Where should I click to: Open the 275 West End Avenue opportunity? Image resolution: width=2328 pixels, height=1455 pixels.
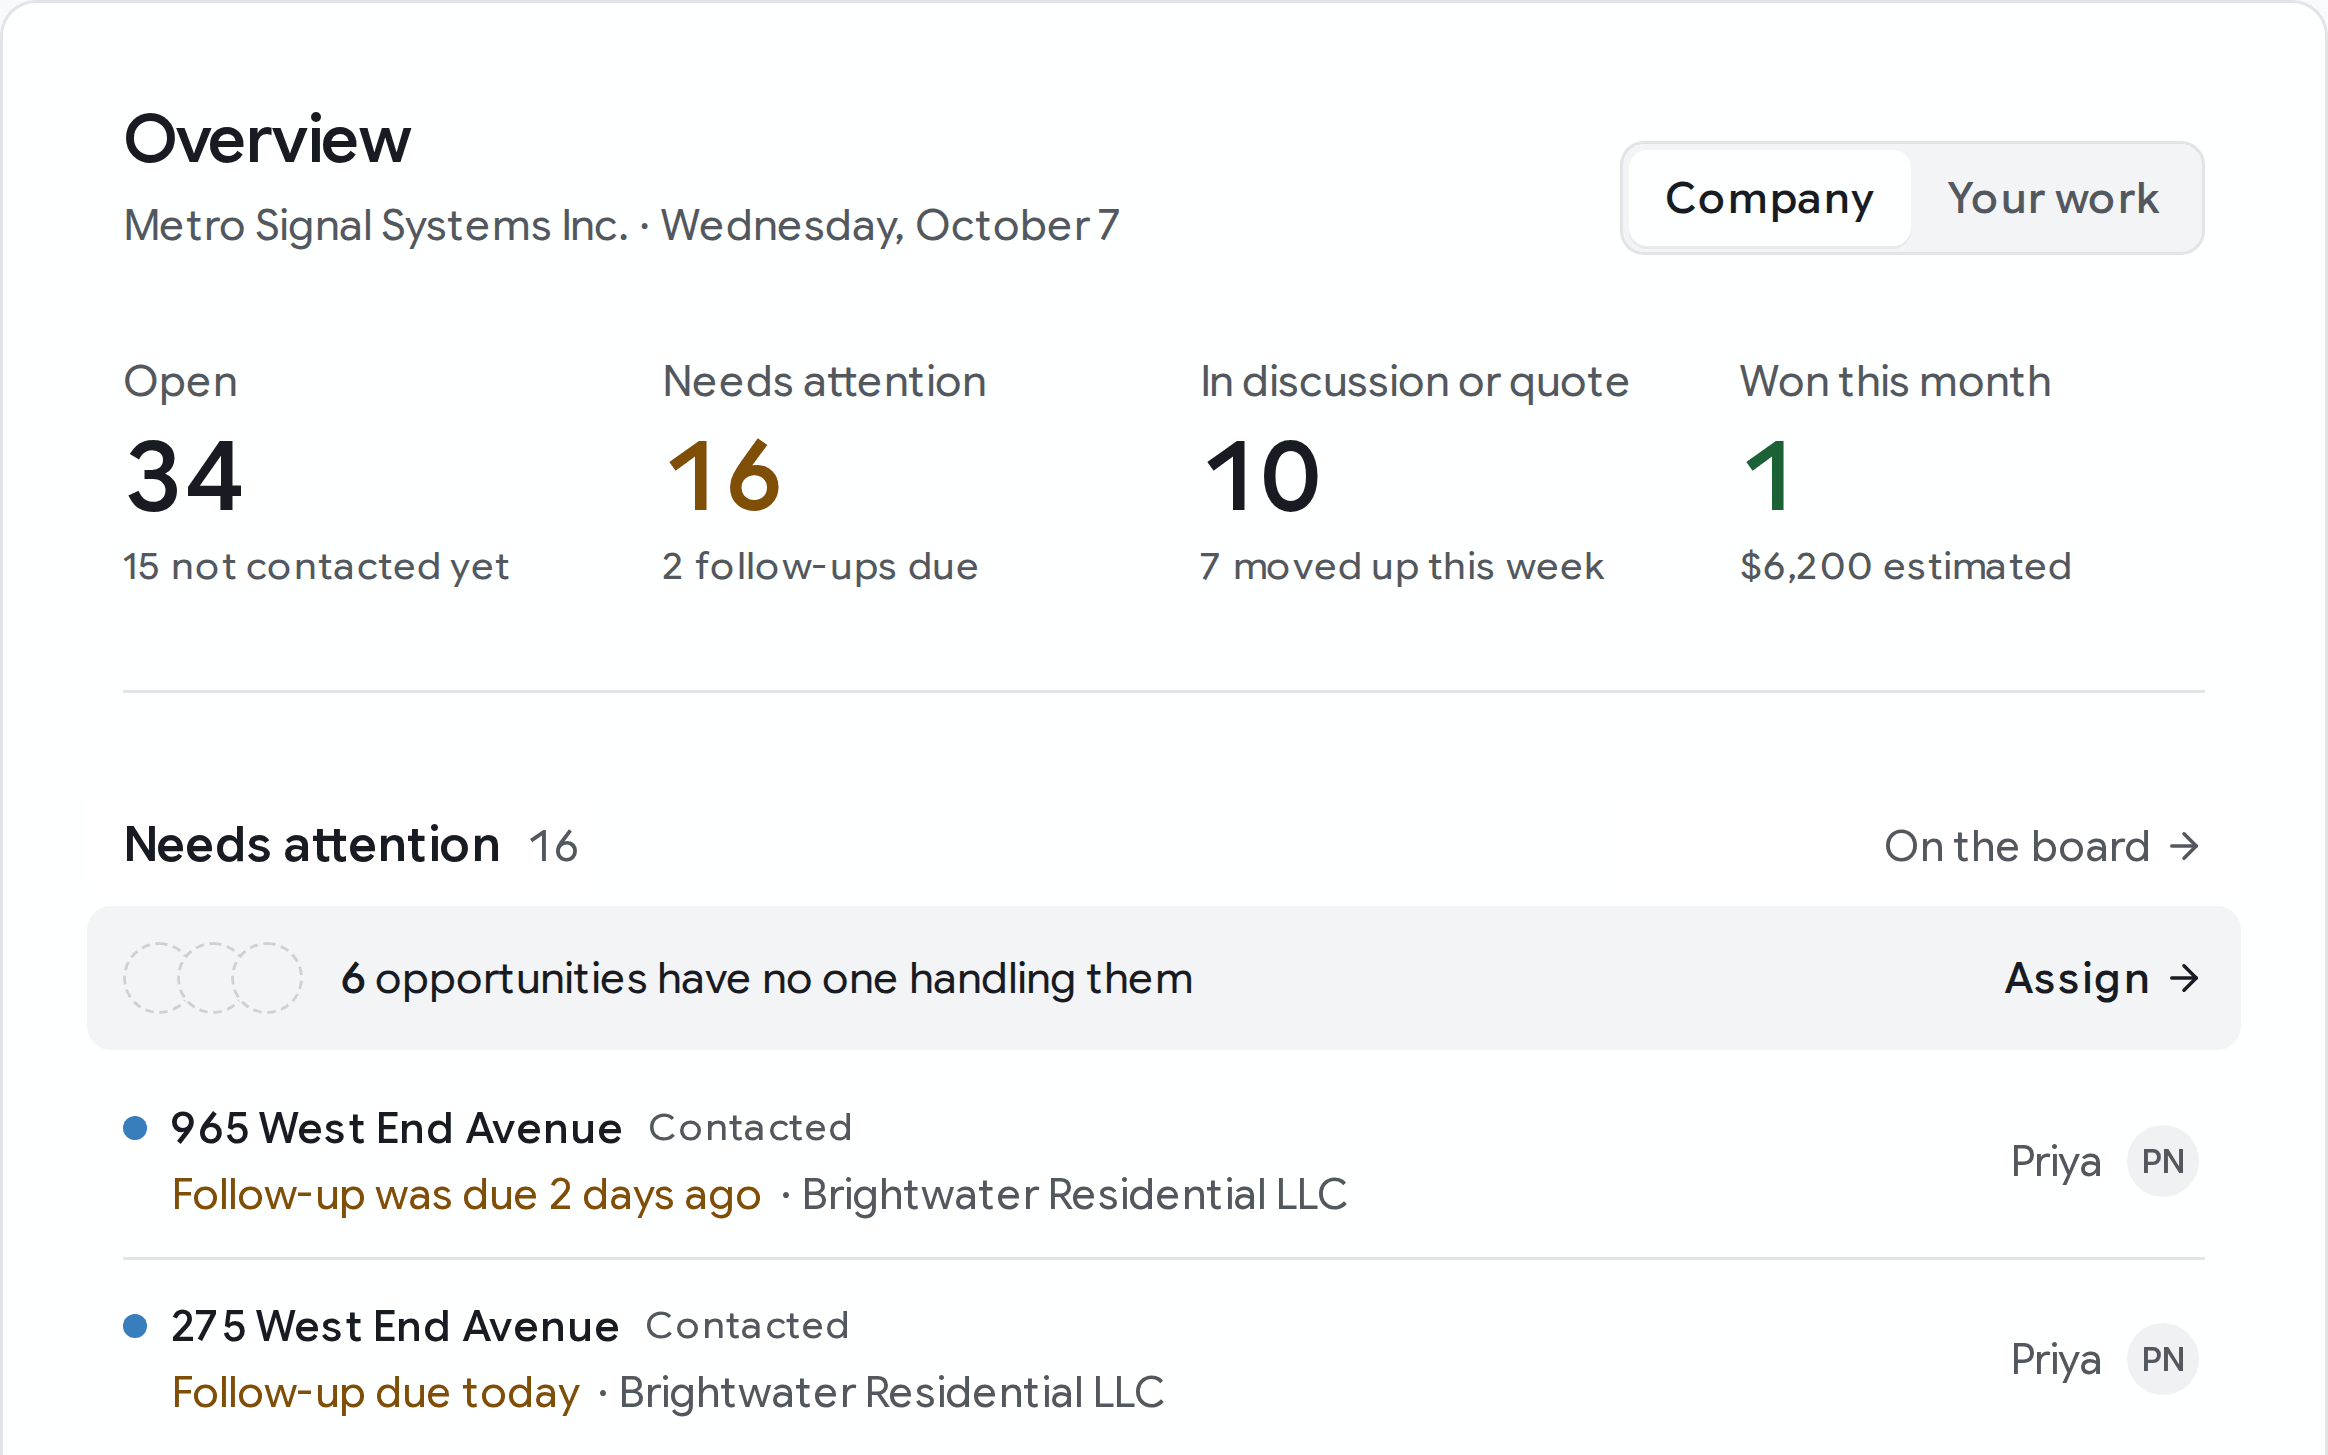pos(395,1326)
